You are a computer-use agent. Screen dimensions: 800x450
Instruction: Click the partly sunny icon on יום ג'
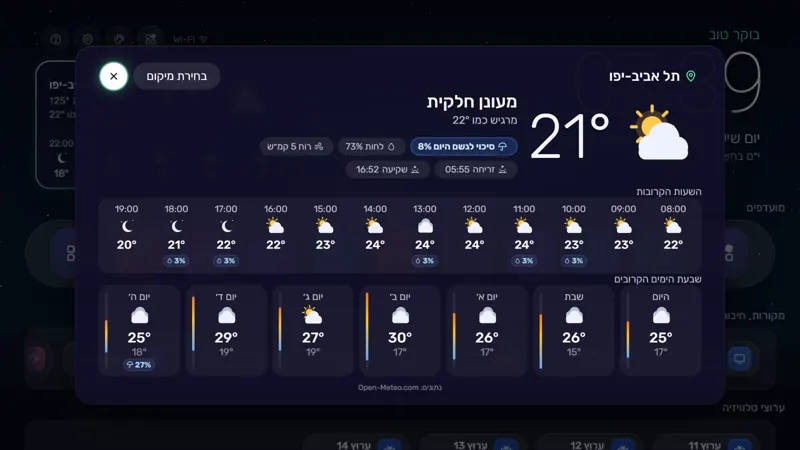(x=312, y=315)
